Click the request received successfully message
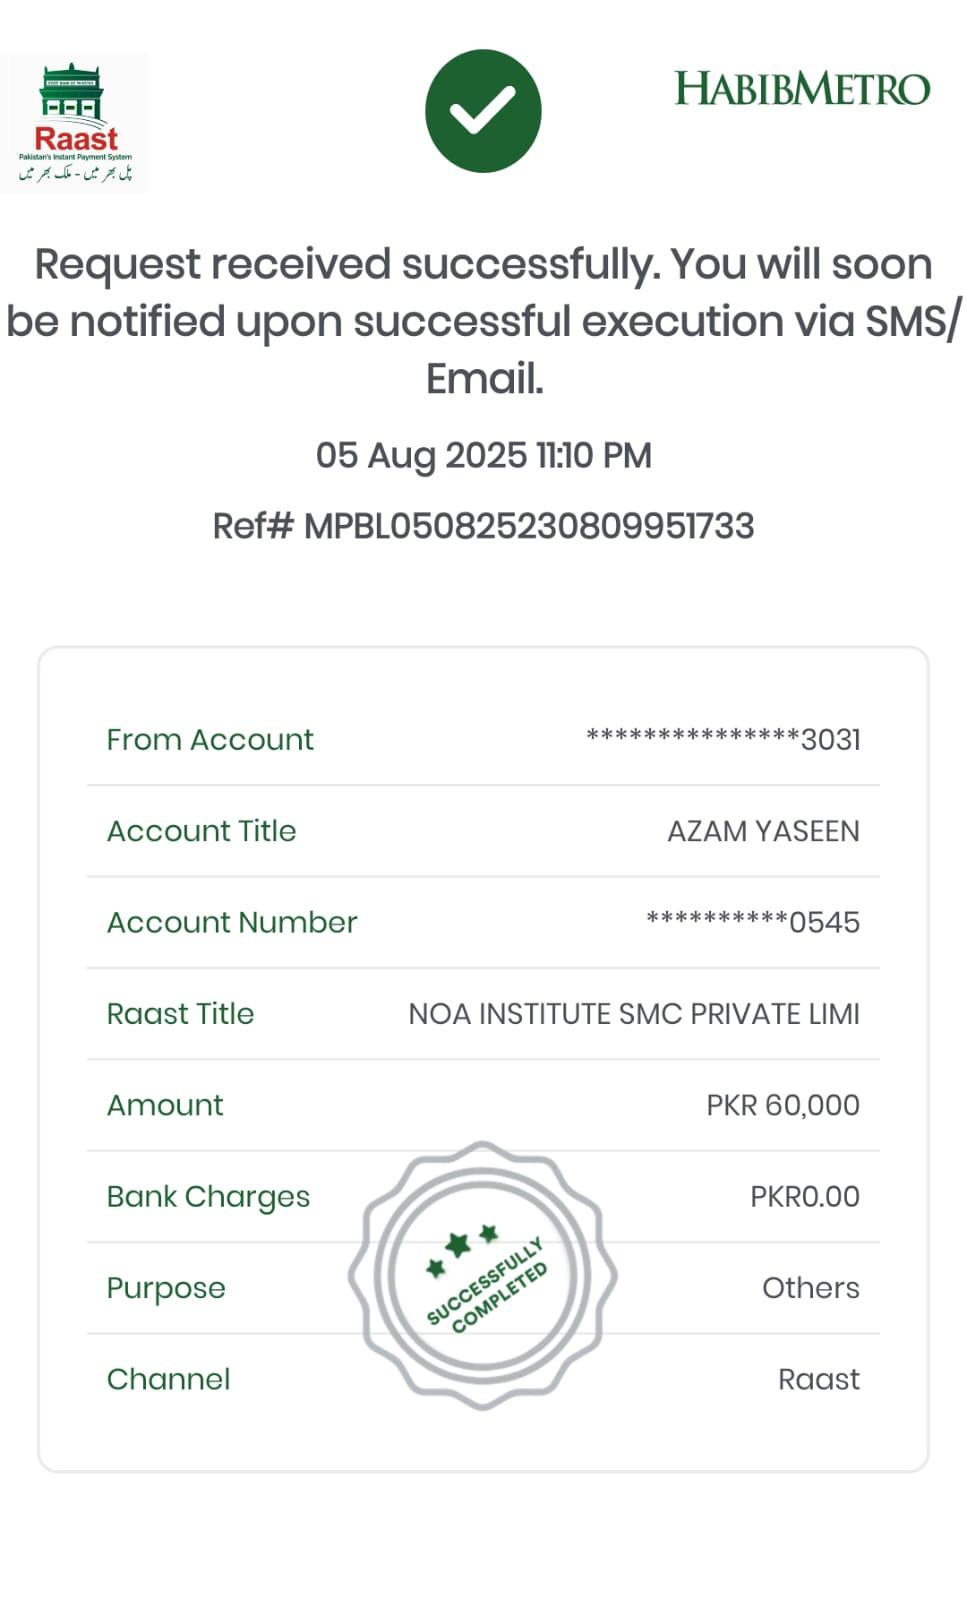 tap(483, 321)
